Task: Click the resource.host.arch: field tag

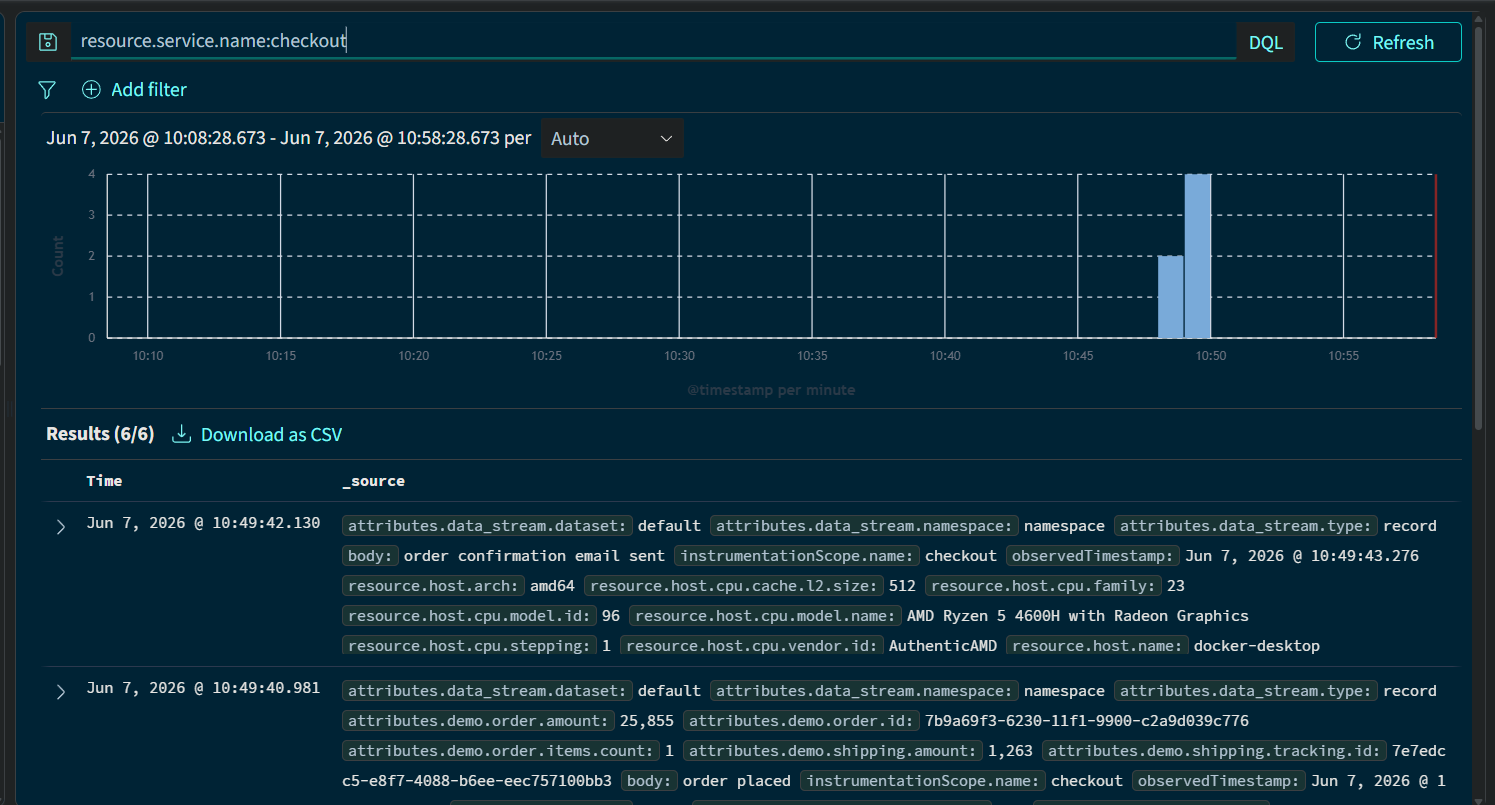Action: pyautogui.click(x=434, y=585)
